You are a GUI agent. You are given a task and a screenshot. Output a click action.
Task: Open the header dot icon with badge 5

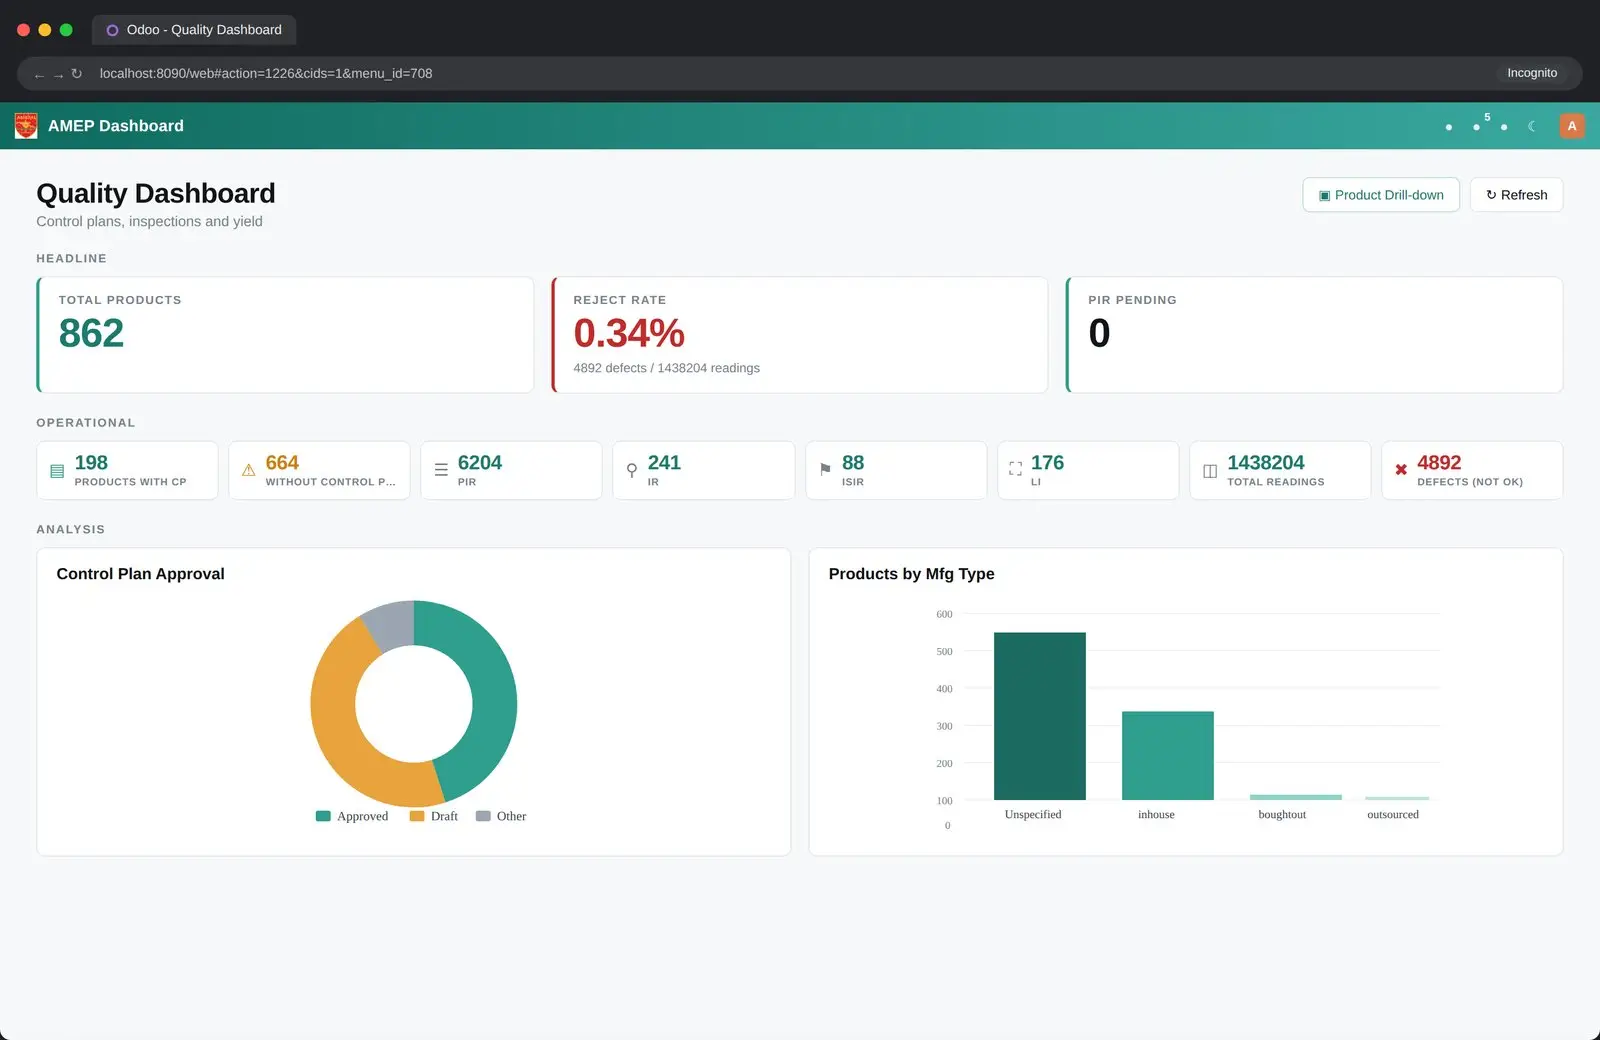coord(1477,126)
